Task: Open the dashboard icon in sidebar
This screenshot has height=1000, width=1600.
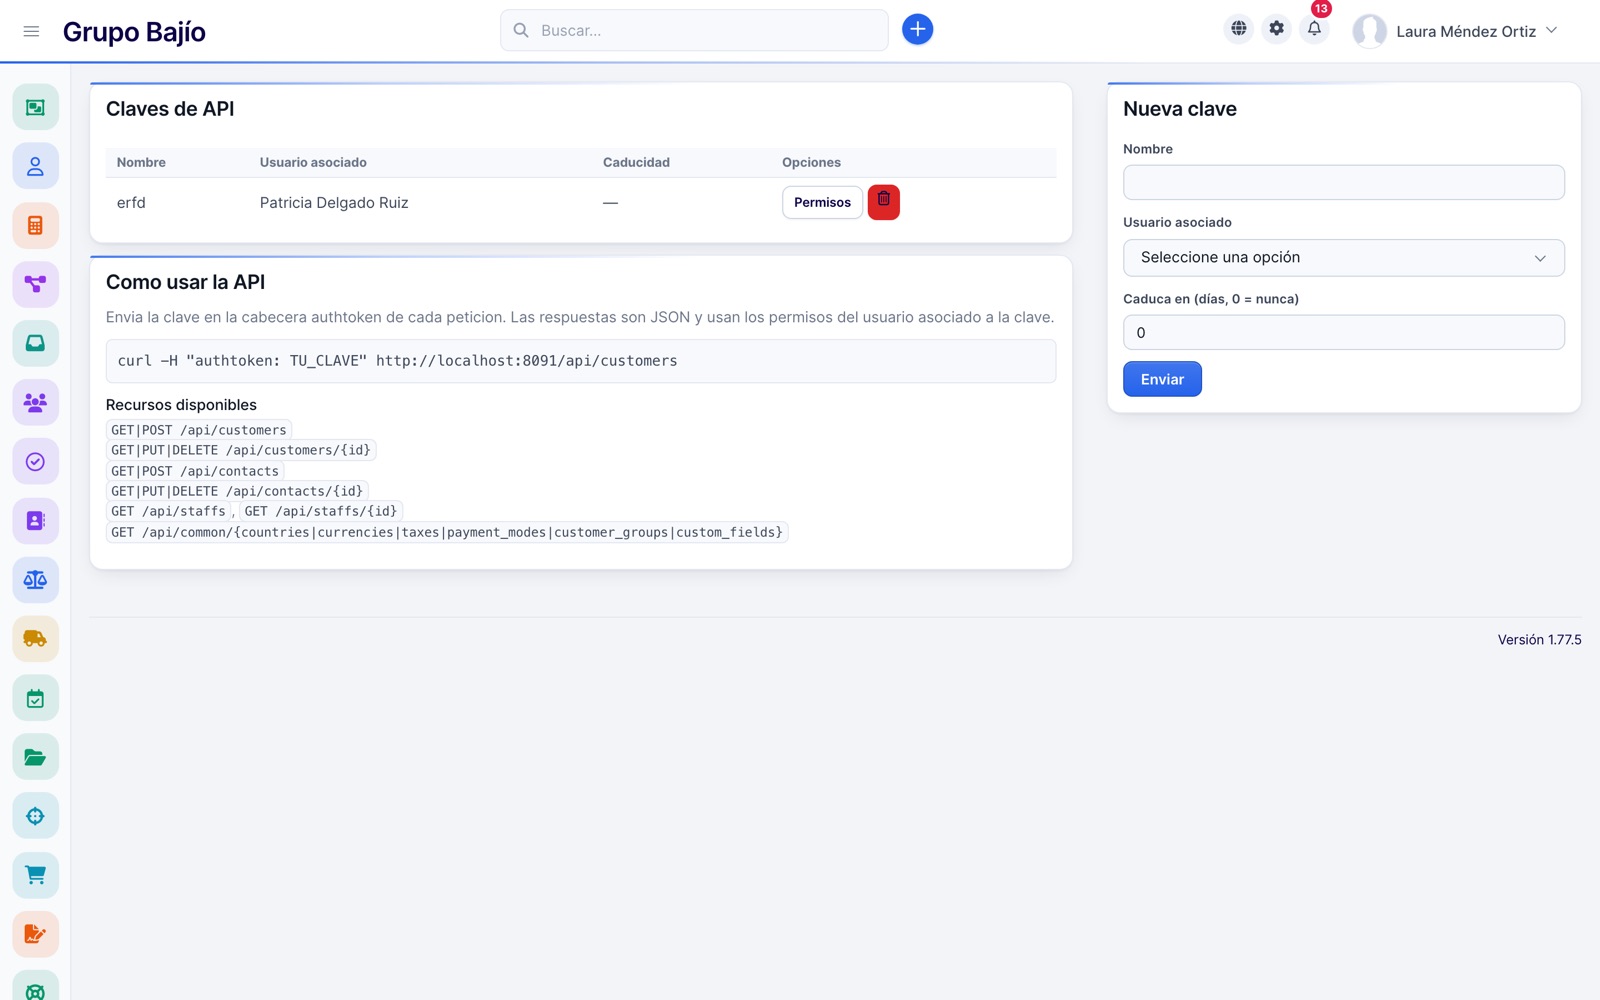Action: tap(35, 107)
